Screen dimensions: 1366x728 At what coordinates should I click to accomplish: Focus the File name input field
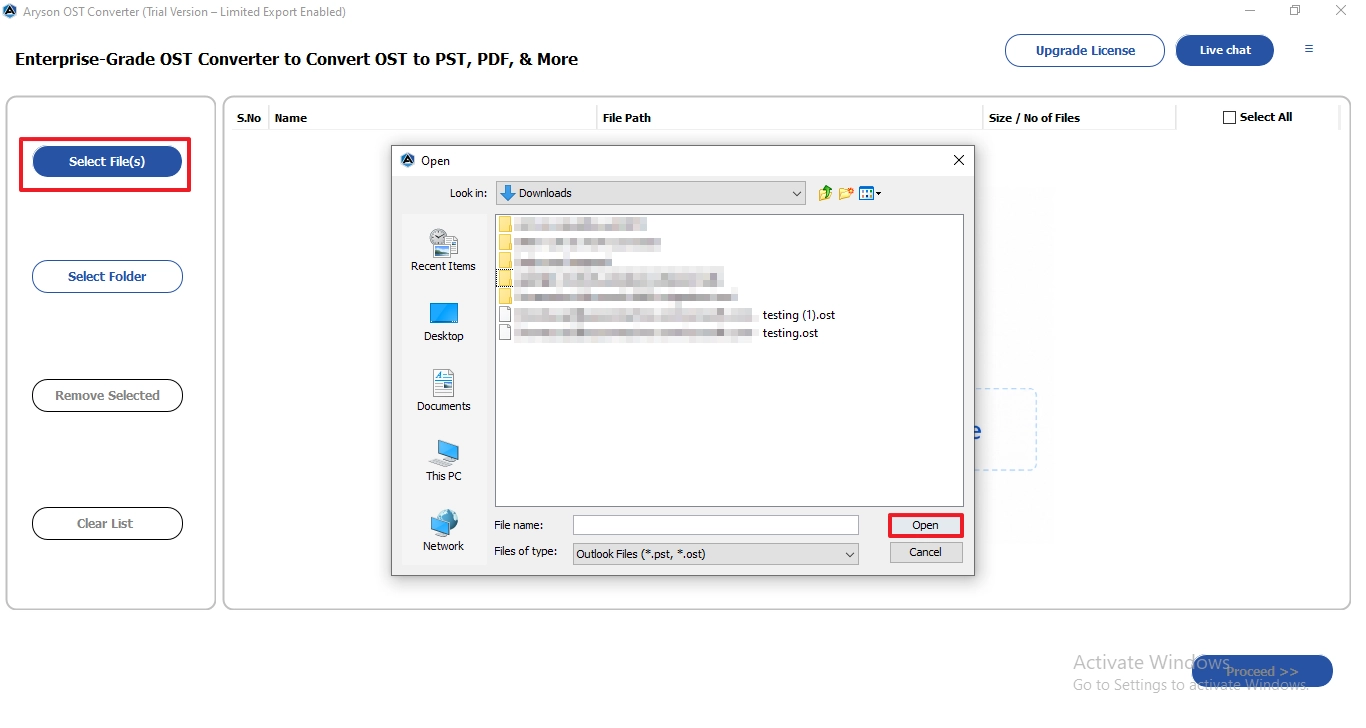[716, 525]
